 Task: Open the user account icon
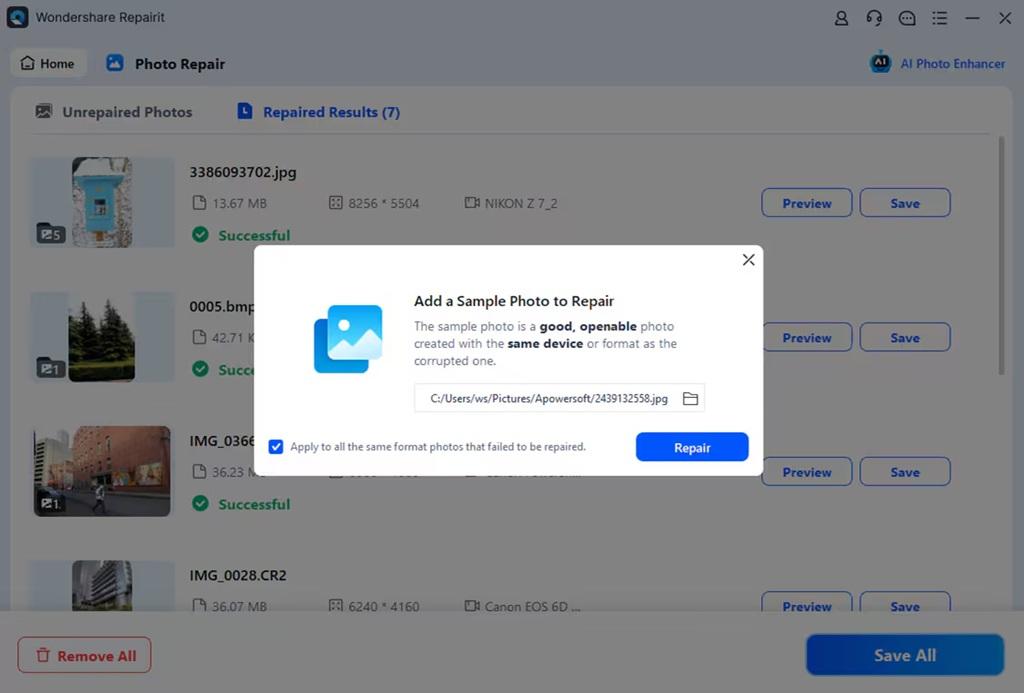pos(842,18)
